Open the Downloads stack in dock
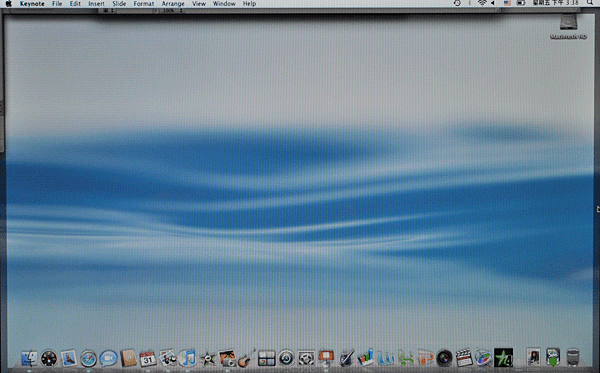Screen dimensions: 600x373 (x=553, y=358)
